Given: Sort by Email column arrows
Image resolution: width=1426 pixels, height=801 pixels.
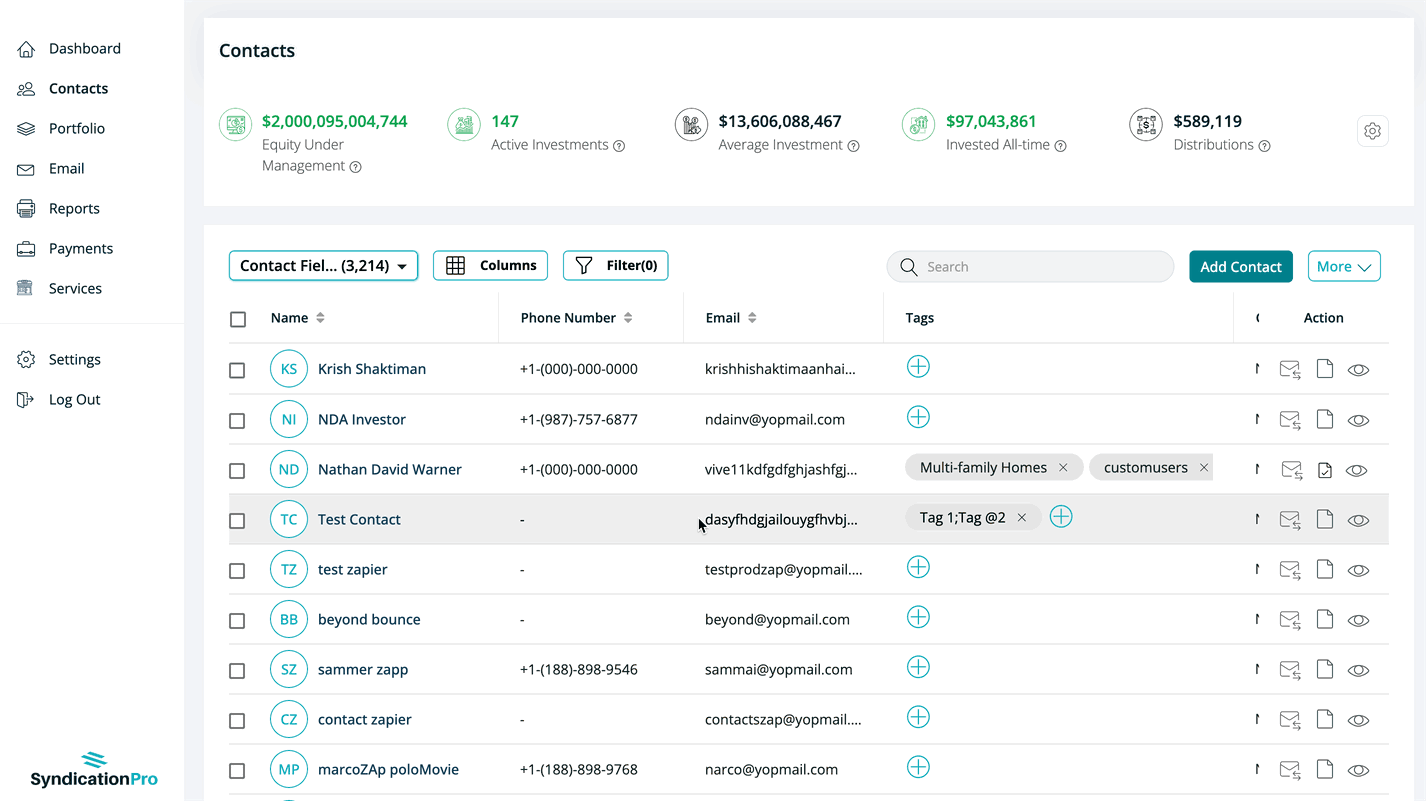Looking at the screenshot, I should coord(752,318).
